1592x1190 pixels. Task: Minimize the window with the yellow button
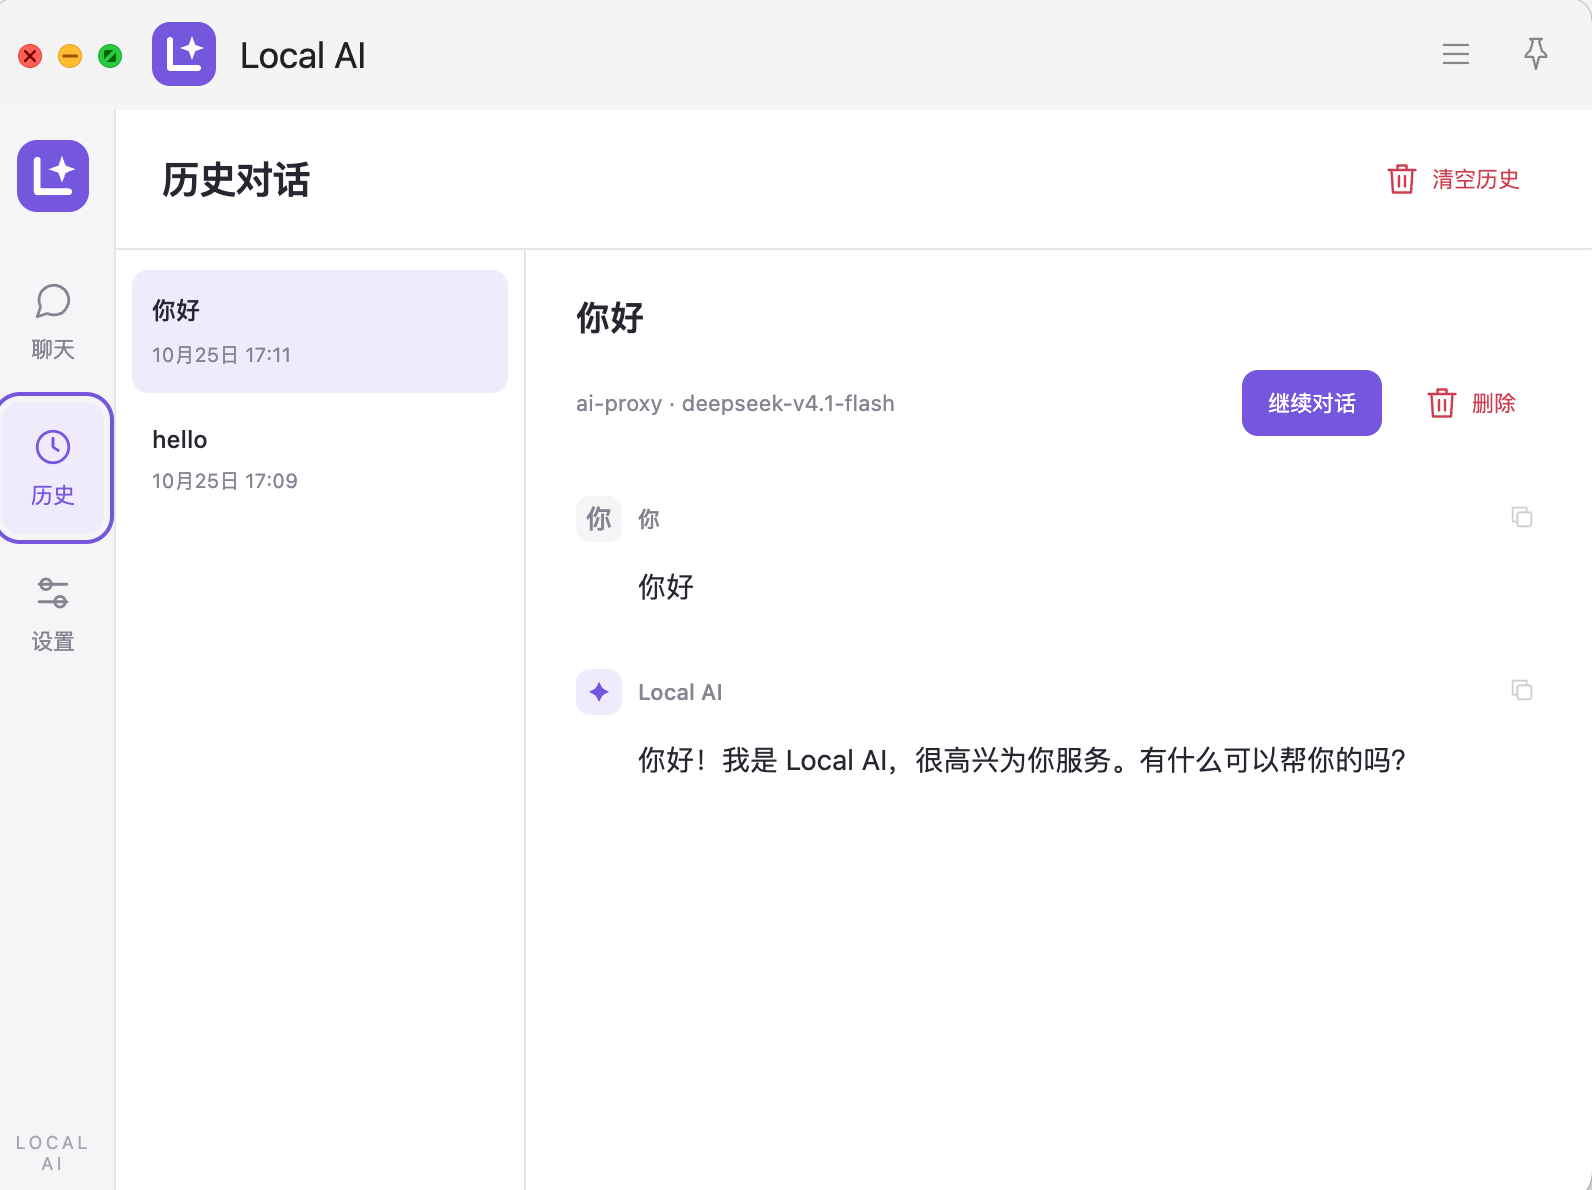click(70, 56)
